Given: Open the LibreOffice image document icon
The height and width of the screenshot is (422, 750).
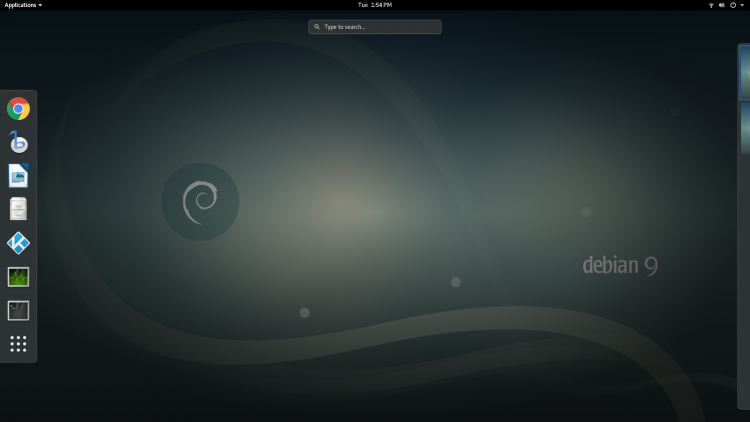Looking at the screenshot, I should (18, 176).
